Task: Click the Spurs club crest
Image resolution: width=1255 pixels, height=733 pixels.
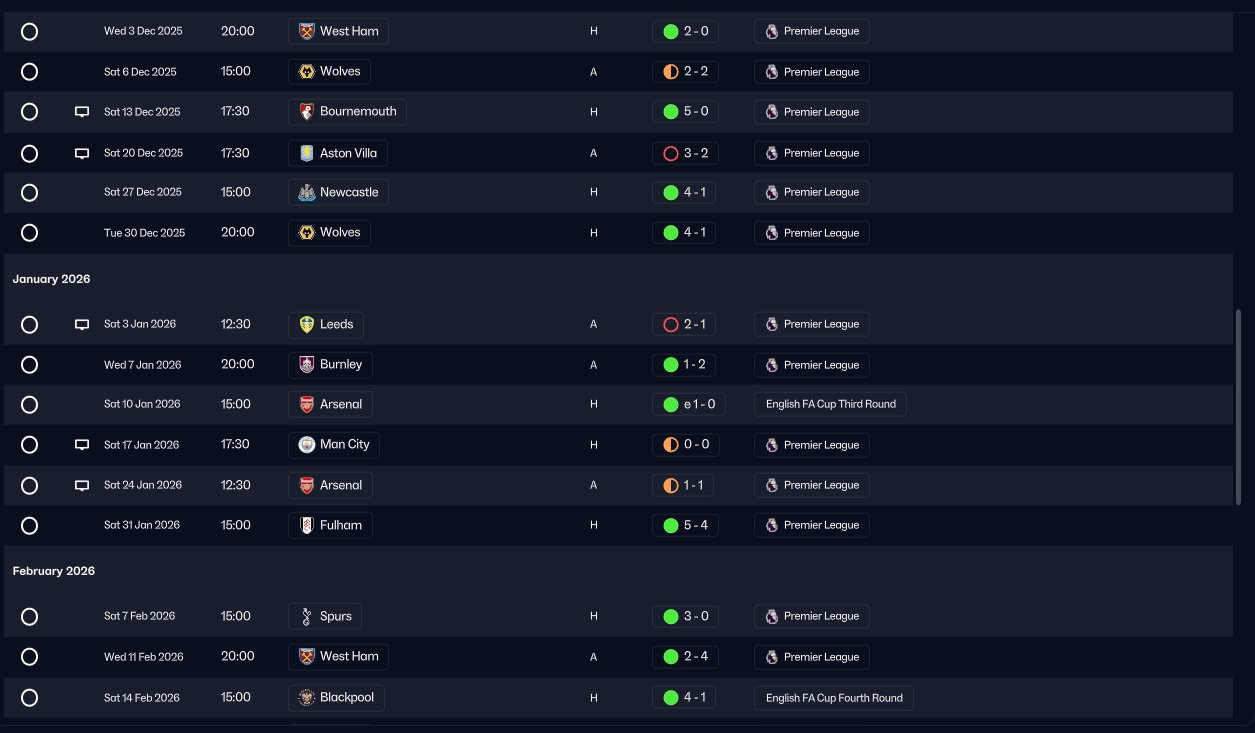Action: [307, 616]
